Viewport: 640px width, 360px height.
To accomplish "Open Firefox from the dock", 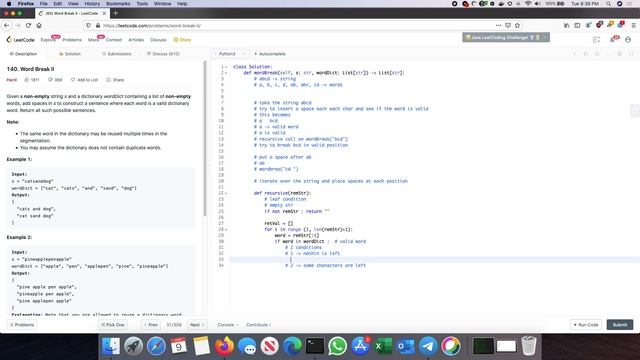I will pos(224,346).
